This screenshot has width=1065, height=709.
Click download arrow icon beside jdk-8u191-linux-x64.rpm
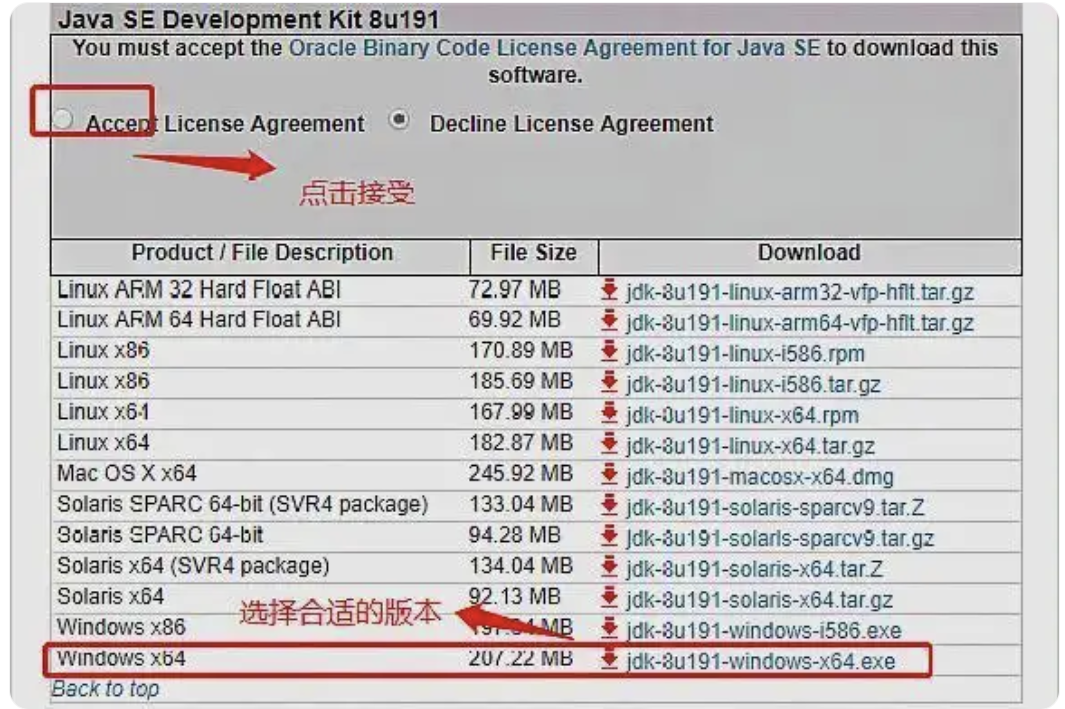[609, 413]
